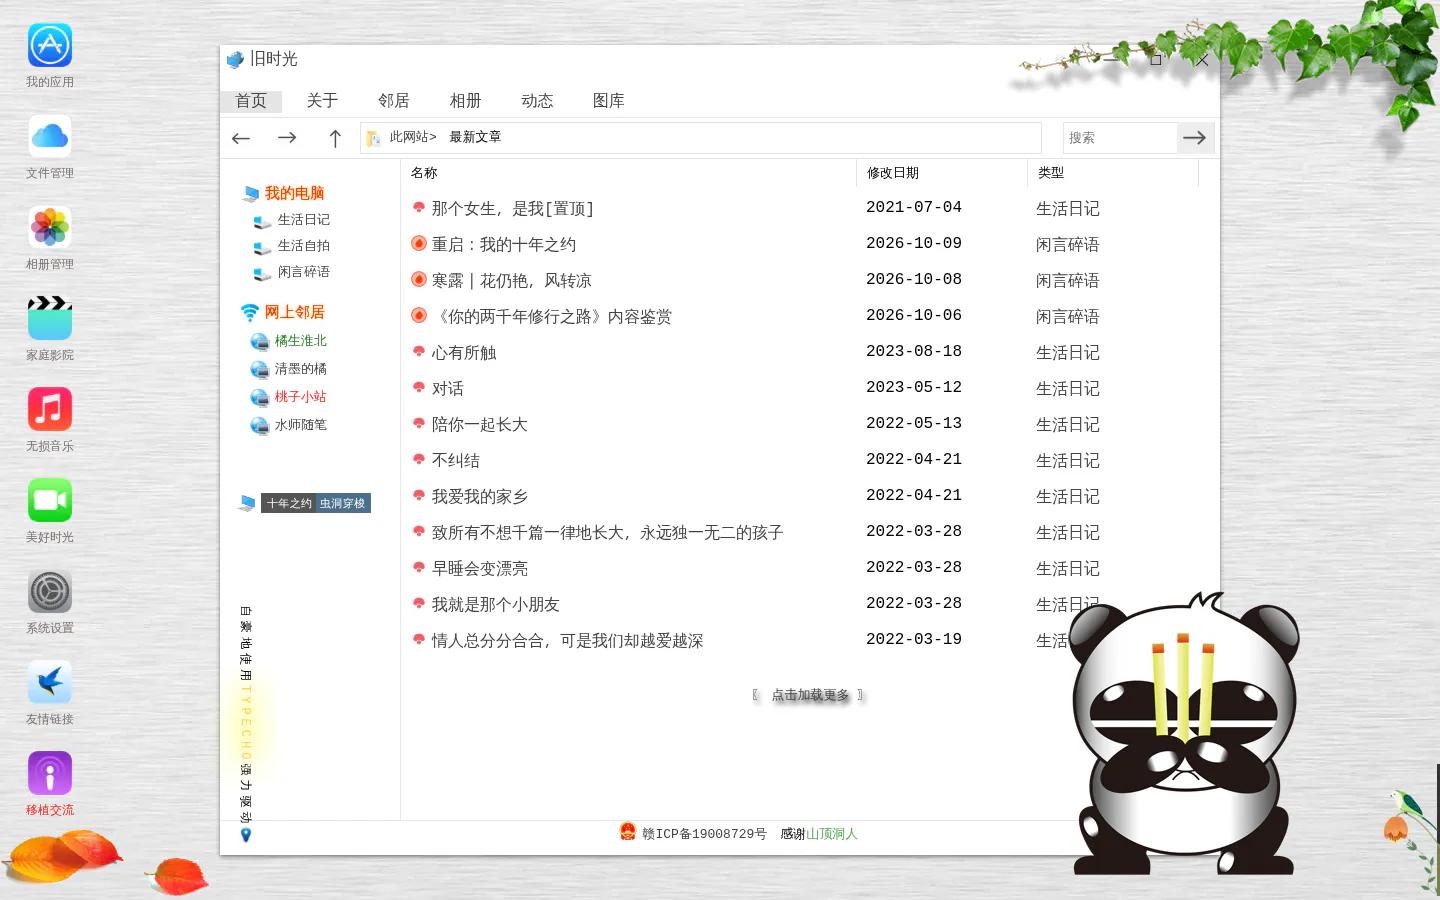Launch the 相册管理 photos icon

tap(50, 227)
